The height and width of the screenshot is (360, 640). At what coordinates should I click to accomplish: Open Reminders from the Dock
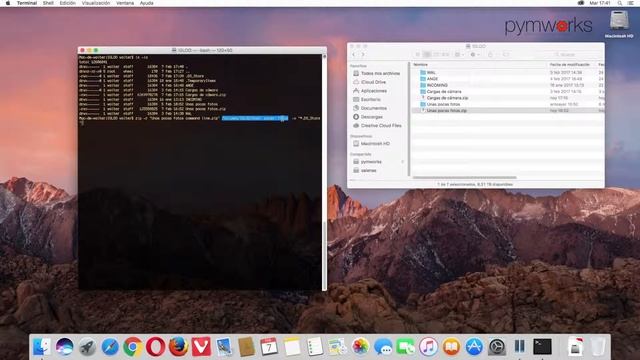[x=315, y=347]
